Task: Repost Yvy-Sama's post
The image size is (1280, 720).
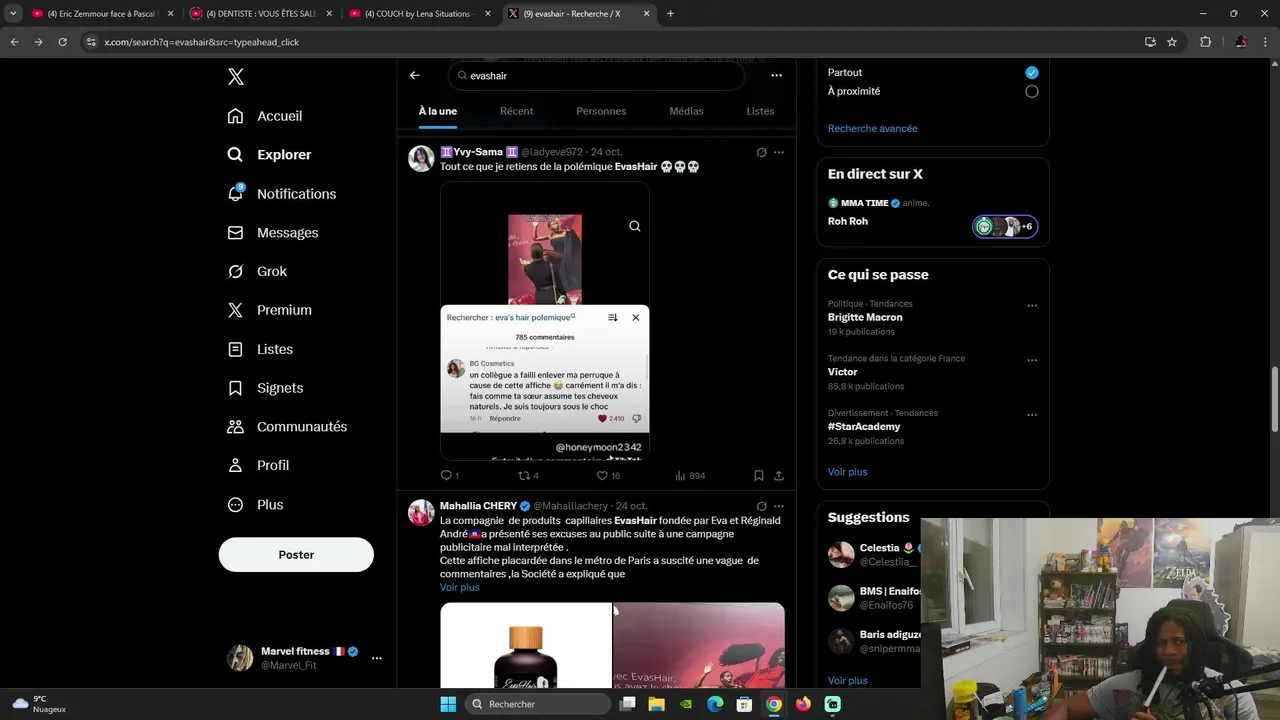Action: coord(528,476)
